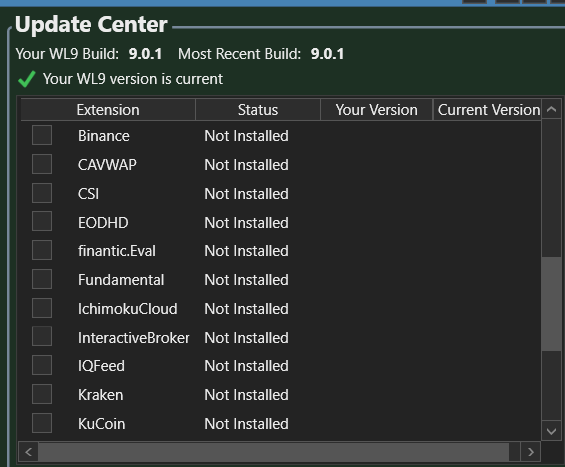Select the EODHD extension checkbox
The height and width of the screenshot is (467, 565).
tap(42, 221)
